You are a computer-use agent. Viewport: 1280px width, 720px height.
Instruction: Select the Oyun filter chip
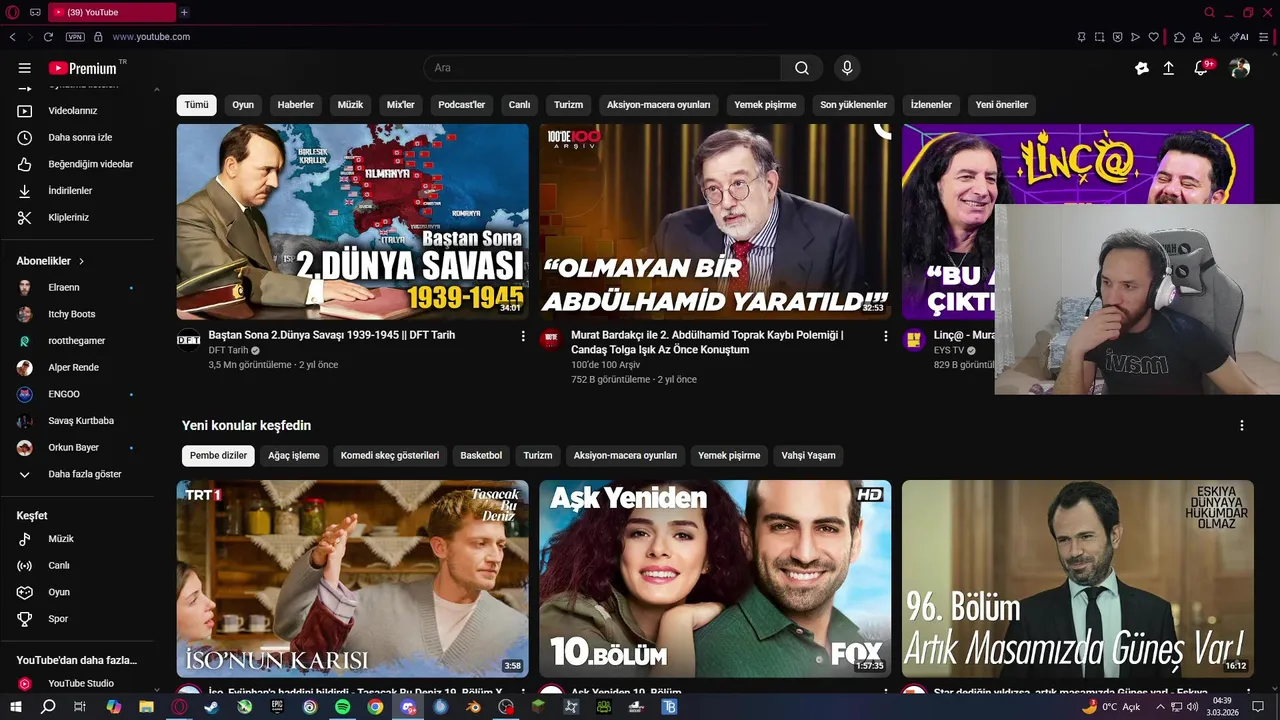pyautogui.click(x=243, y=104)
